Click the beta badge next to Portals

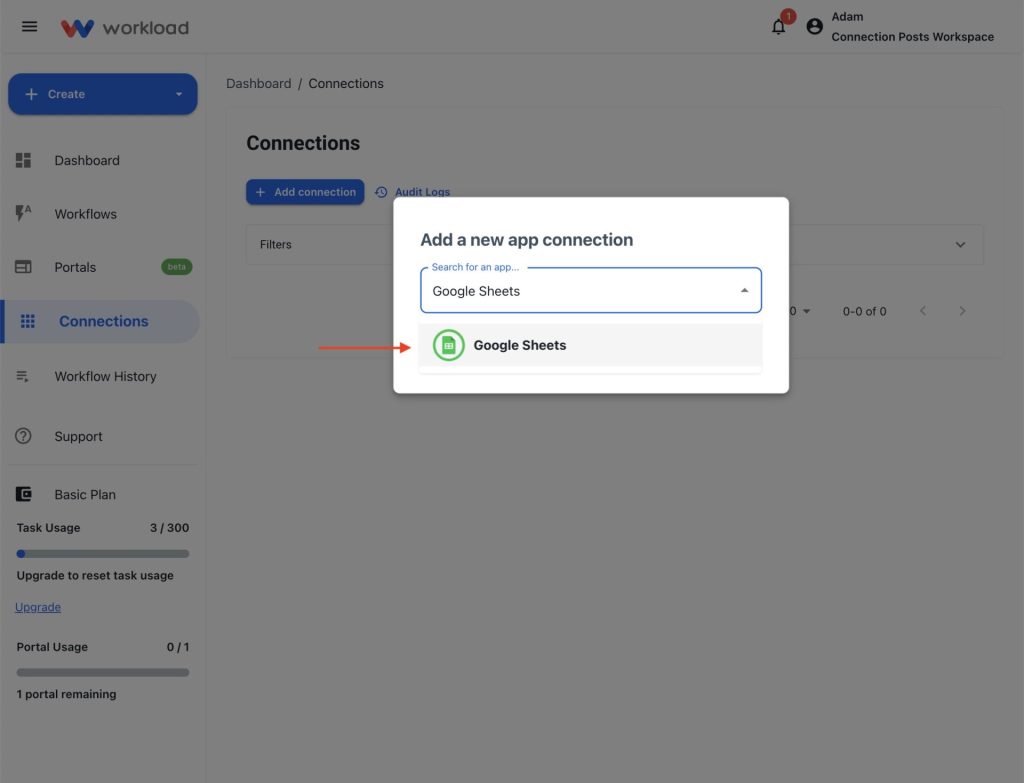pos(176,267)
